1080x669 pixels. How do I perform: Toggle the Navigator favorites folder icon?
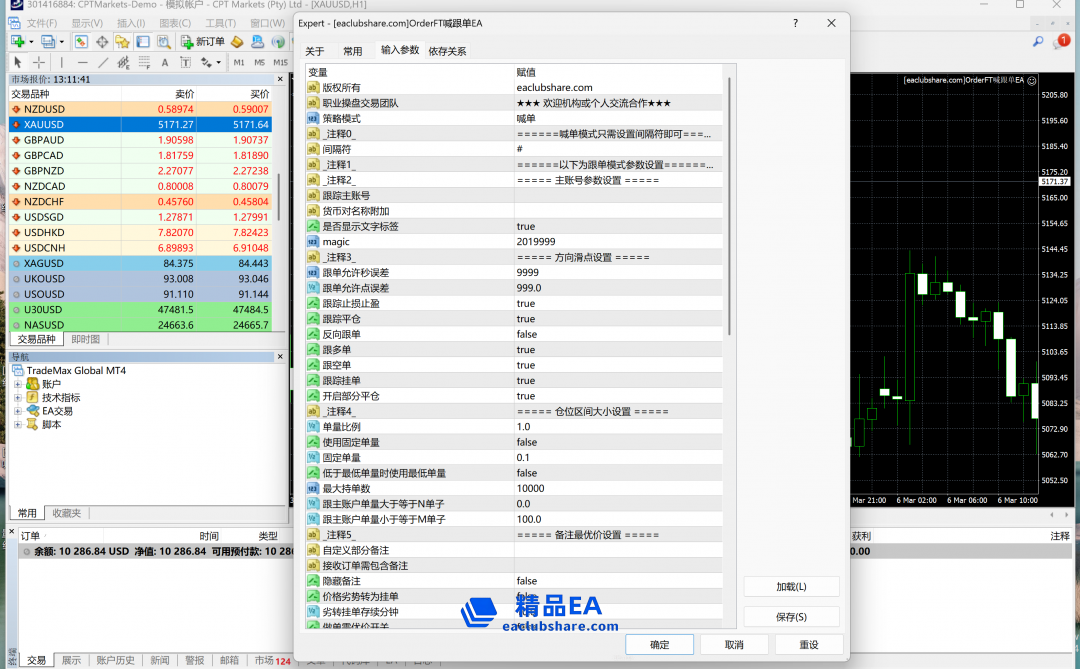(122, 41)
